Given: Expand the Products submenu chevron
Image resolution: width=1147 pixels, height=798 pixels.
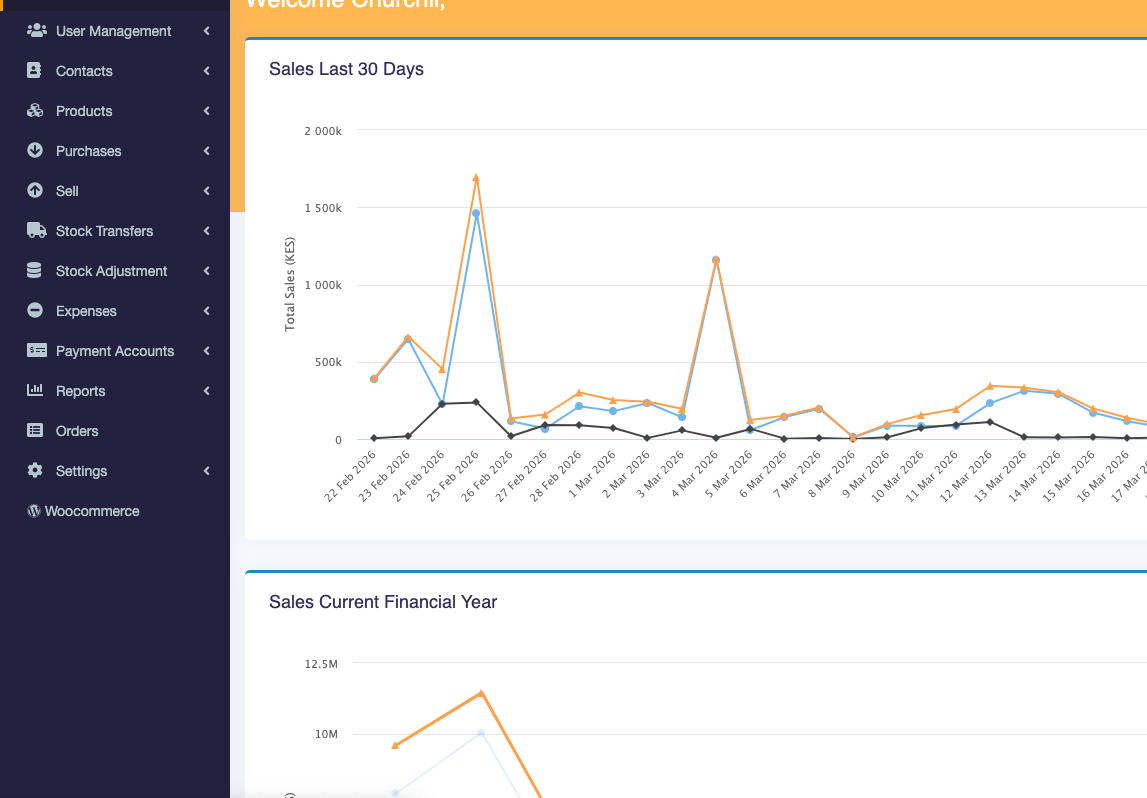Looking at the screenshot, I should click(x=206, y=111).
